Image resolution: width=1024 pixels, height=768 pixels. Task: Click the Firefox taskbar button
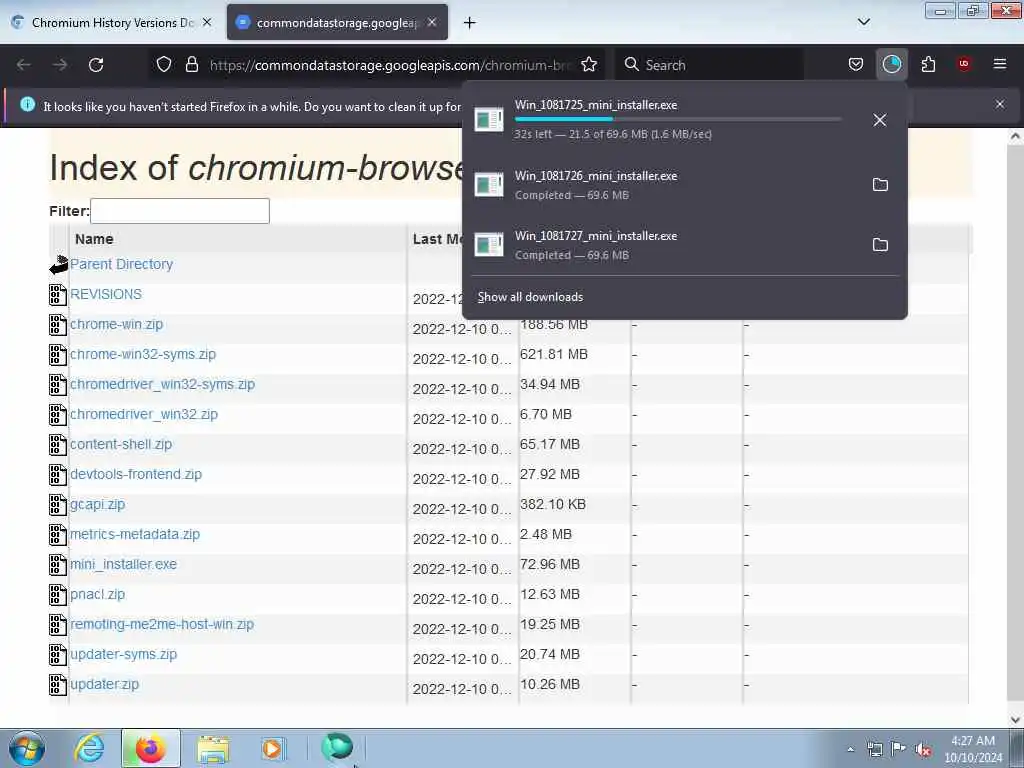pyautogui.click(x=150, y=748)
